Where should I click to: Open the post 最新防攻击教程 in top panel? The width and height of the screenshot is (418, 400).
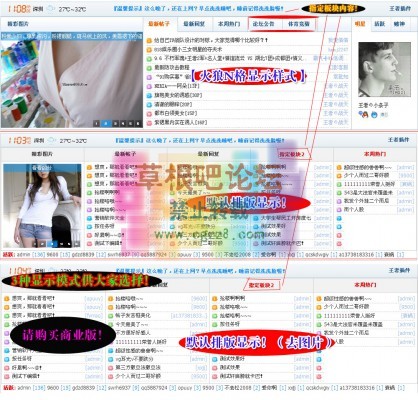(x=172, y=68)
